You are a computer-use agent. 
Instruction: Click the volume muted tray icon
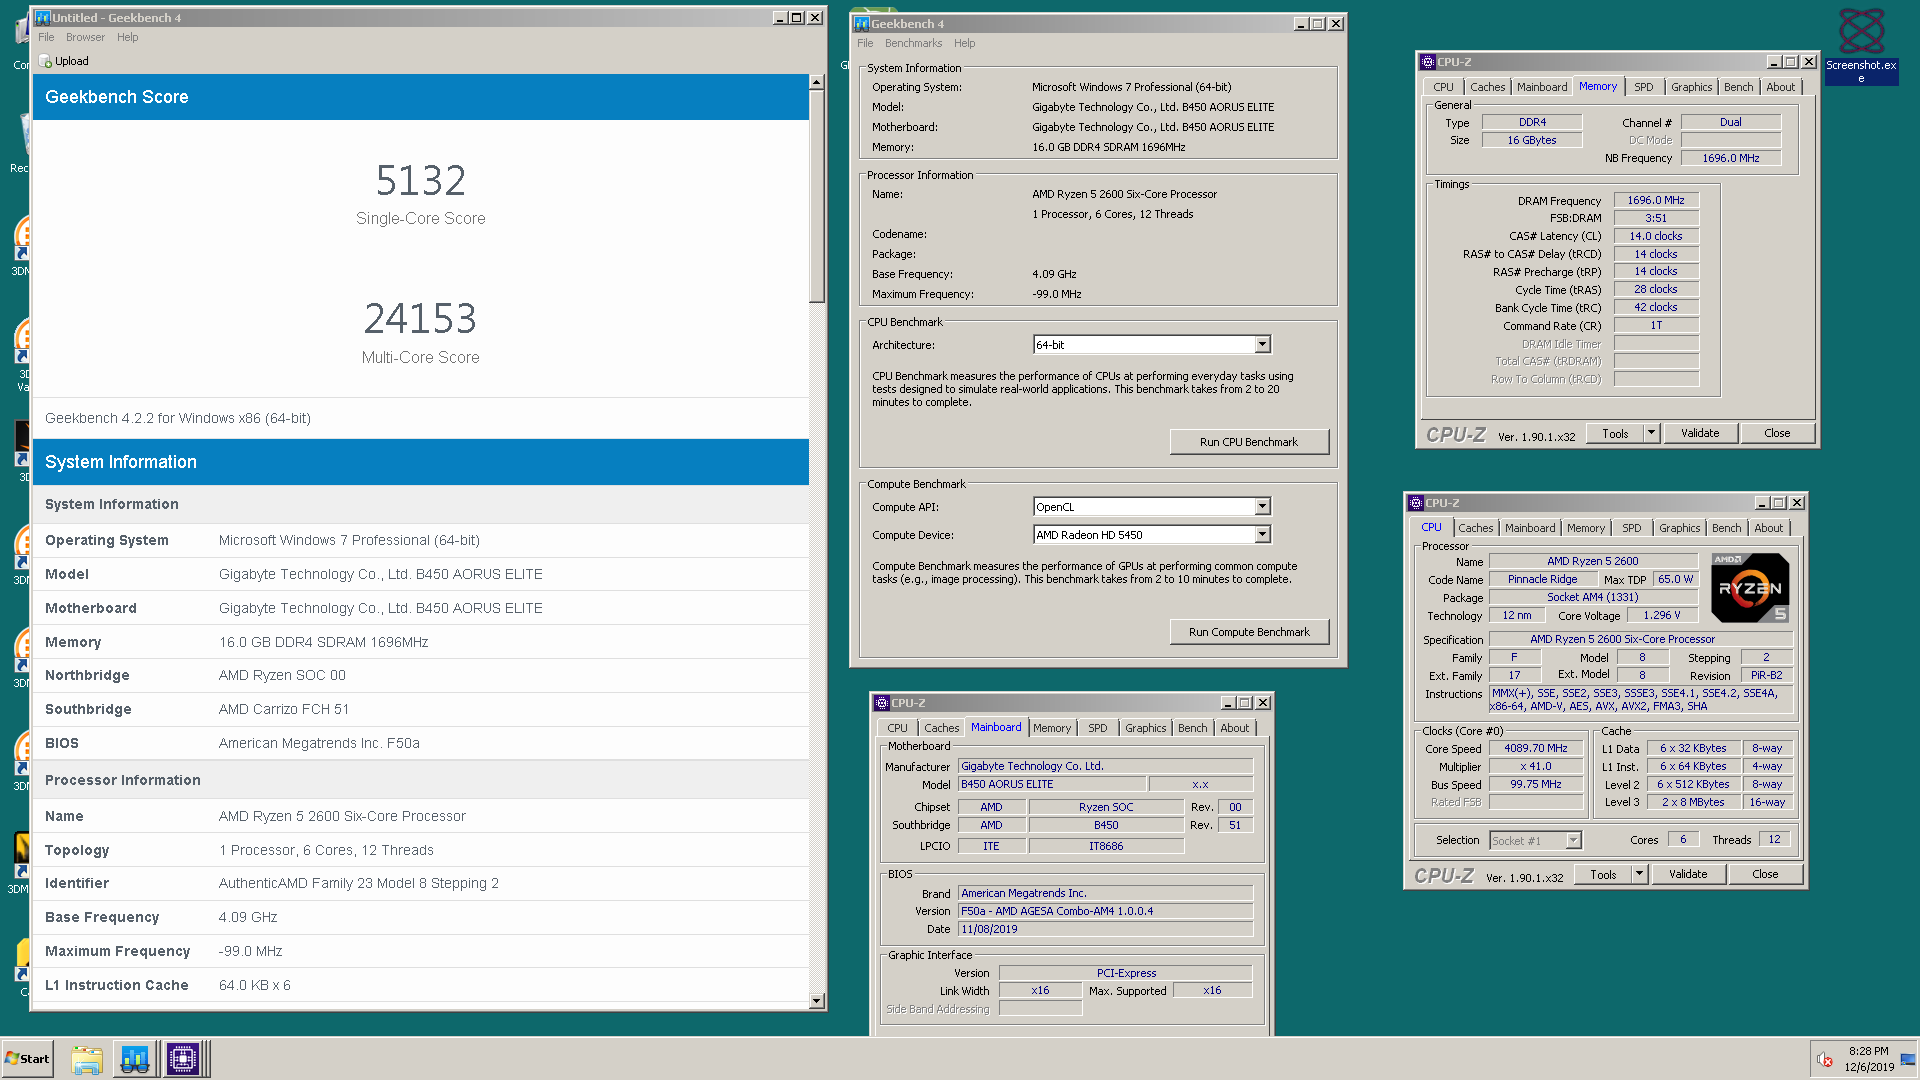(1825, 1060)
